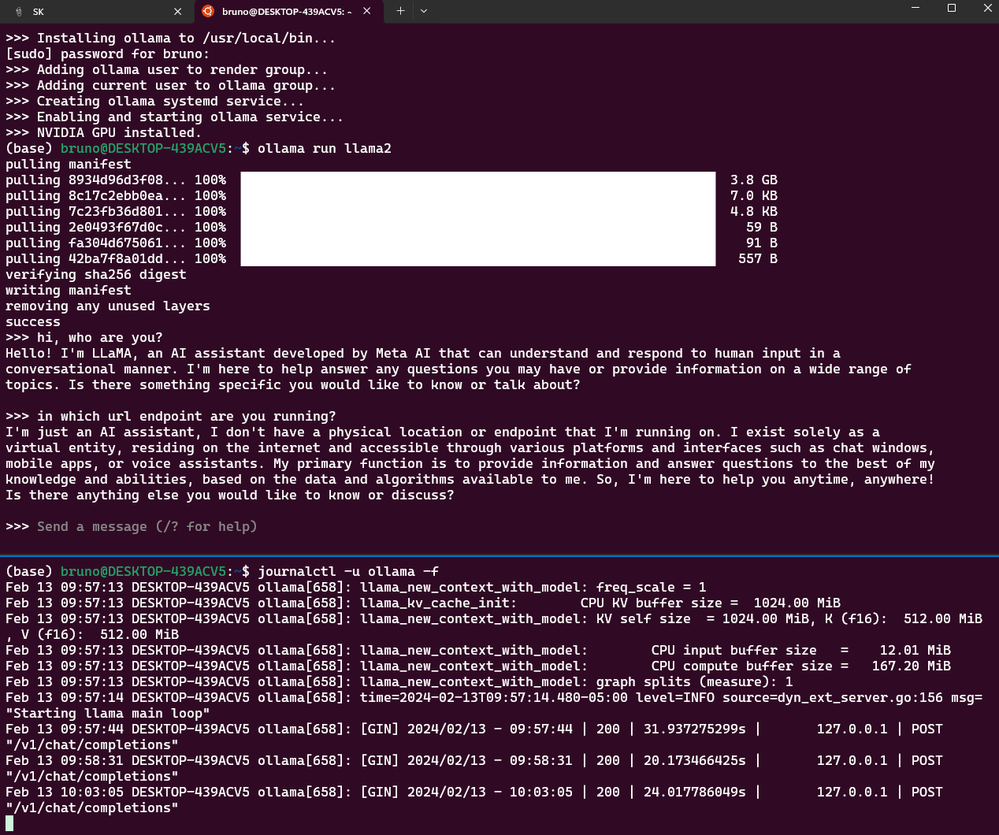
Task: Close the bruno@DESKTOP-439ACV5 tab
Action: (x=367, y=11)
